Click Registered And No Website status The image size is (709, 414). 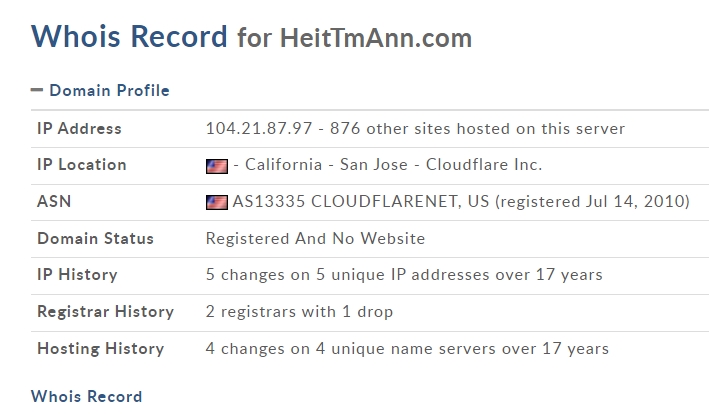point(315,239)
